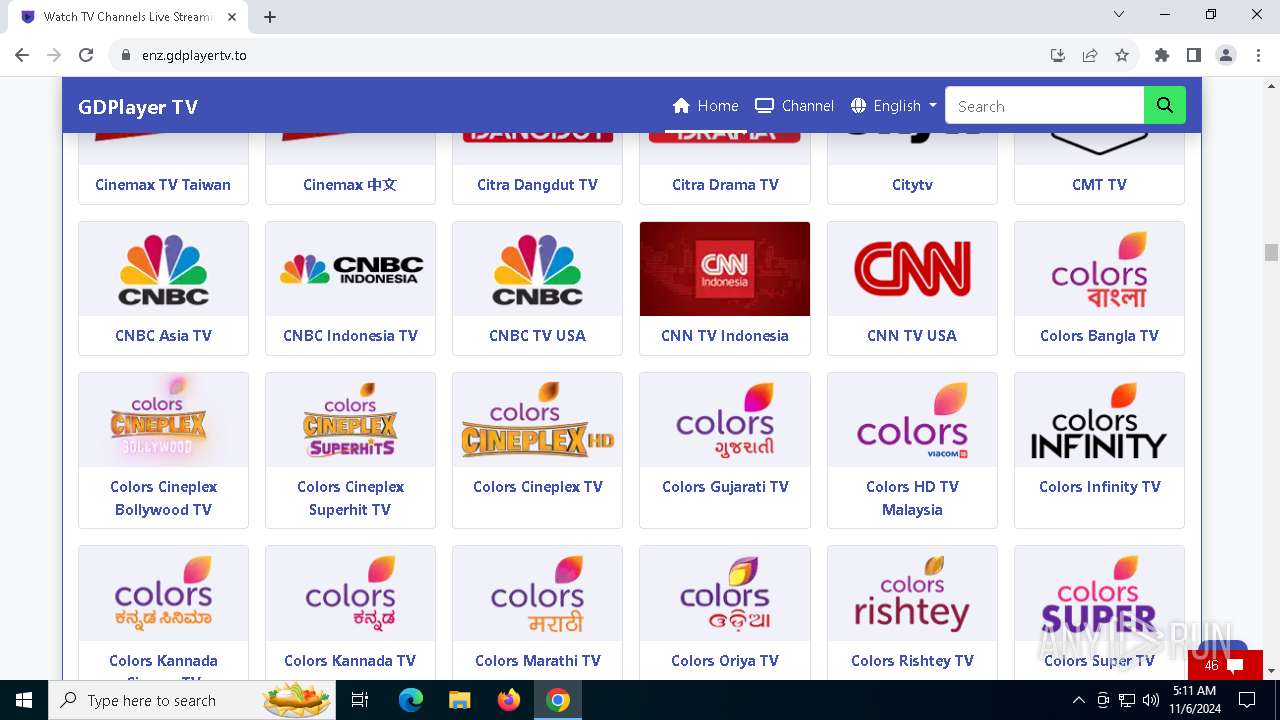The height and width of the screenshot is (720, 1280).
Task: Open the CNN TV USA logo thumbnail
Action: pos(912,269)
